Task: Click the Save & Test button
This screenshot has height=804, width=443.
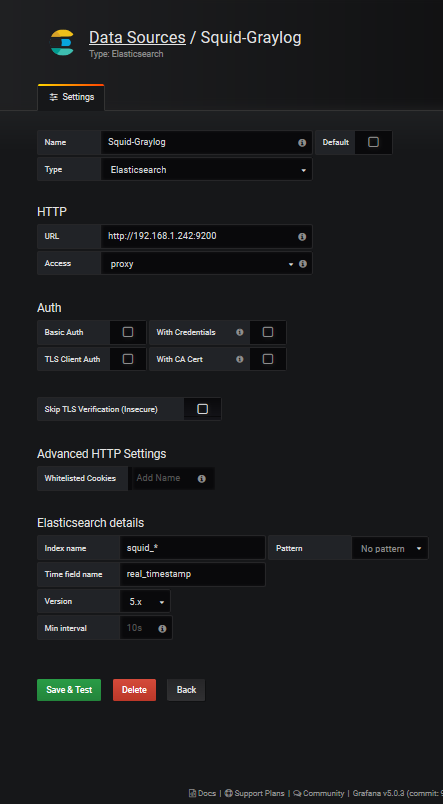Action: pyautogui.click(x=69, y=690)
